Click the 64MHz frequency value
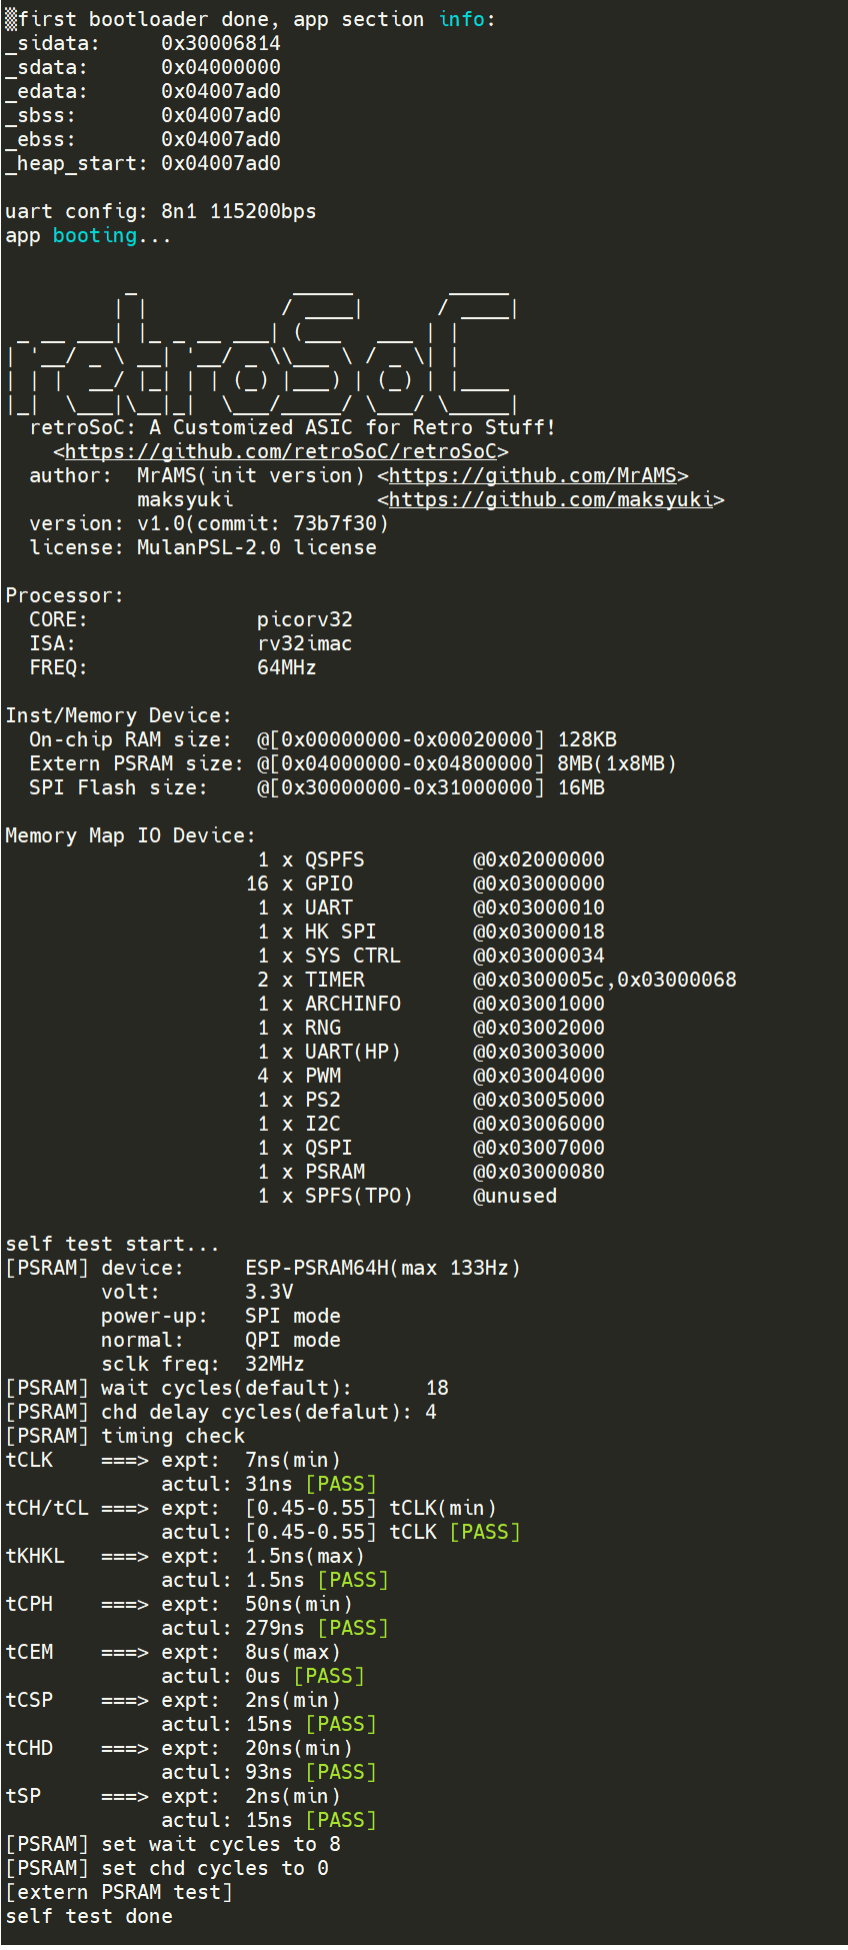 click(286, 668)
